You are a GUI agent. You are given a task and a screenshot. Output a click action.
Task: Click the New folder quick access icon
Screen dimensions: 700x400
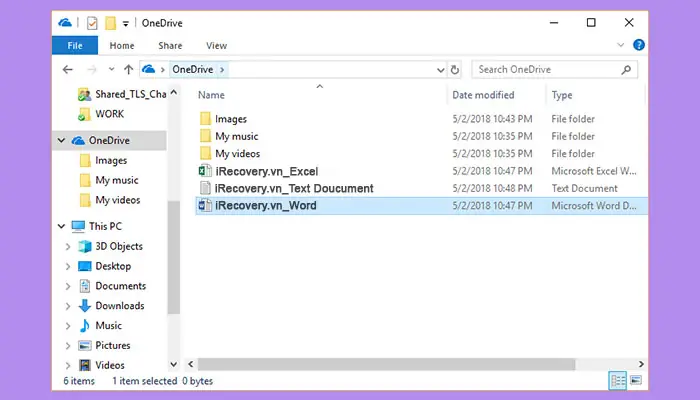click(110, 23)
